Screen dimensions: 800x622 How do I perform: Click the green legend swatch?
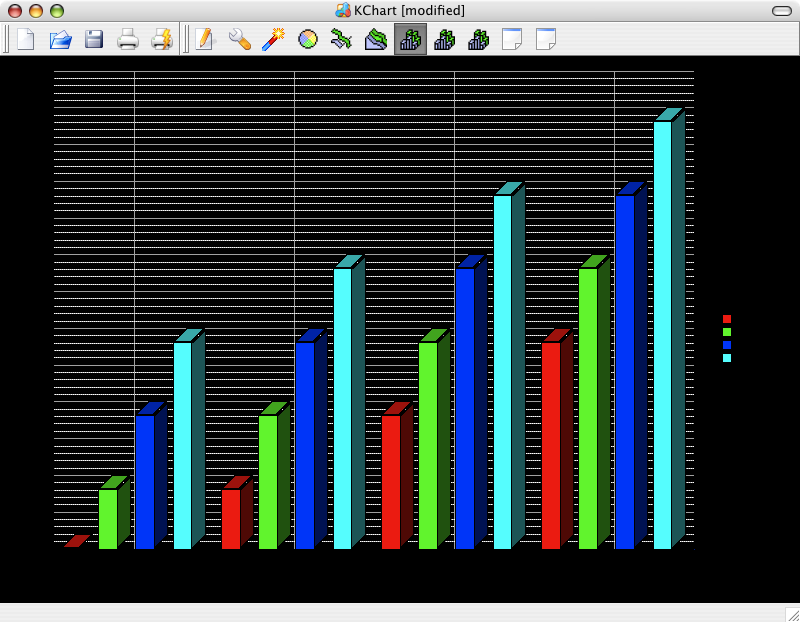[727, 332]
